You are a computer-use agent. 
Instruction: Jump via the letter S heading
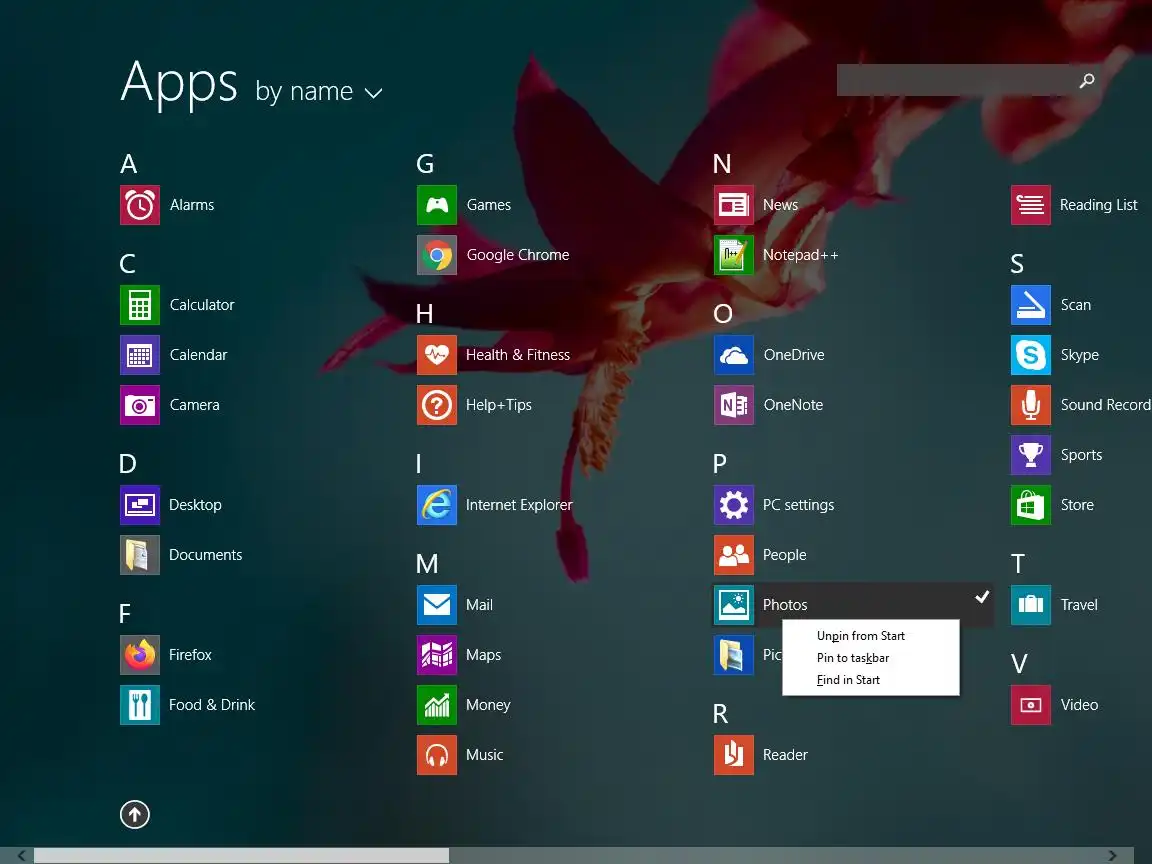pyautogui.click(x=1017, y=263)
